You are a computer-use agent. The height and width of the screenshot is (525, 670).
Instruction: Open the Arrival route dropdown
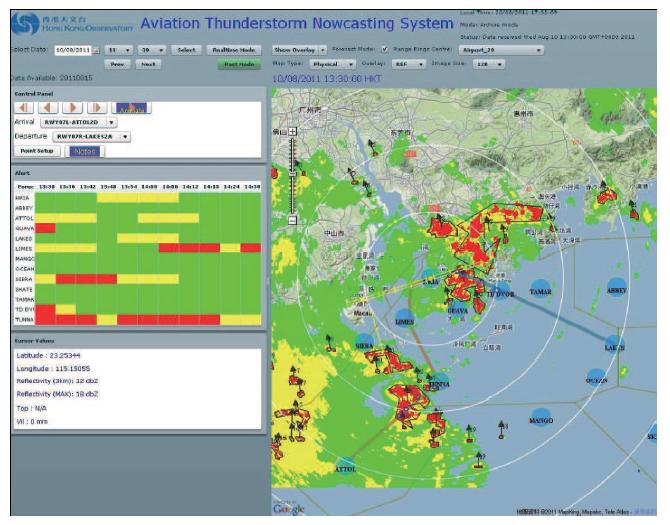111,122
